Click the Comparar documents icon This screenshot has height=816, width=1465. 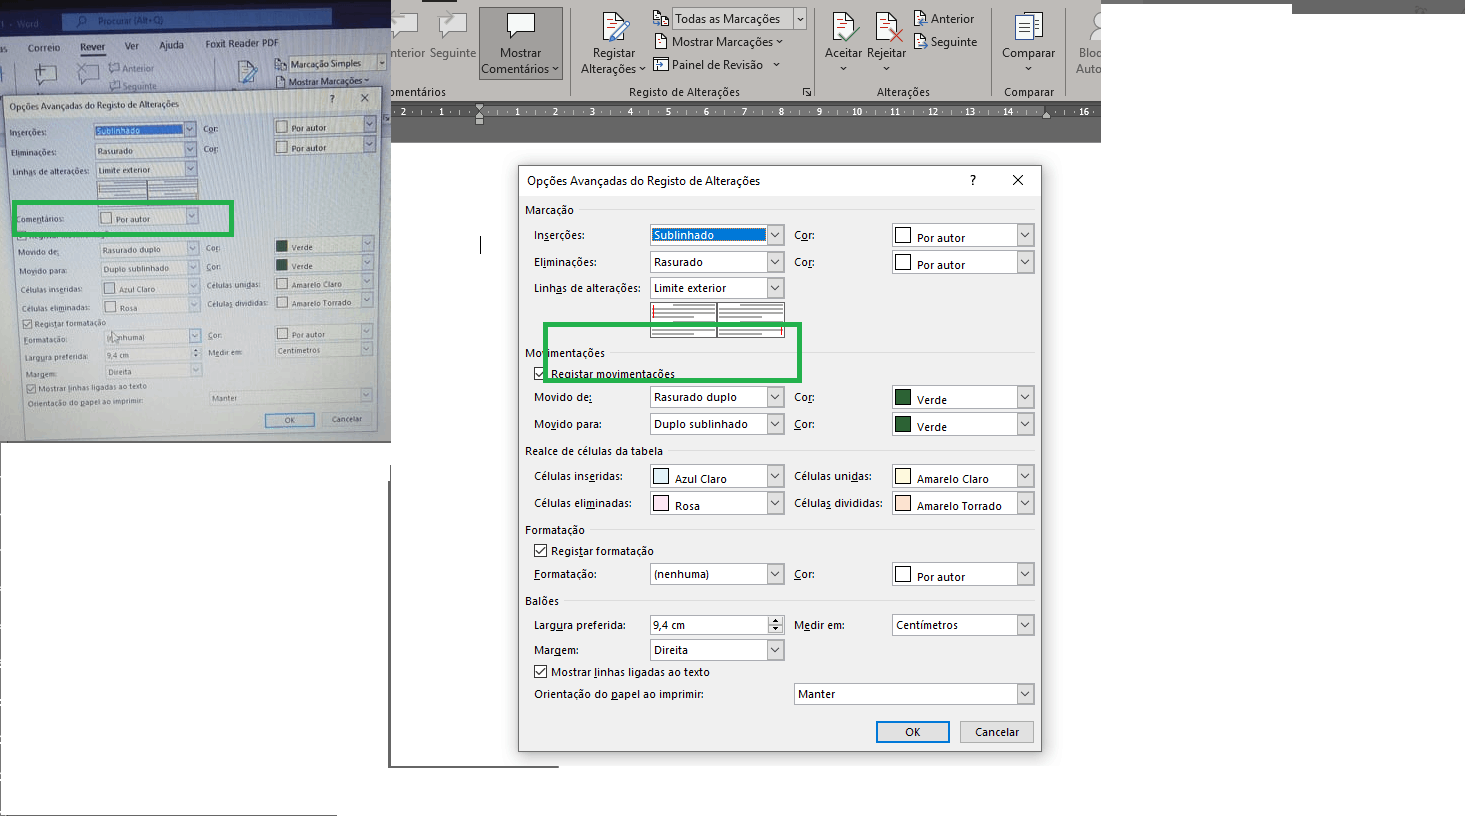click(x=1028, y=26)
